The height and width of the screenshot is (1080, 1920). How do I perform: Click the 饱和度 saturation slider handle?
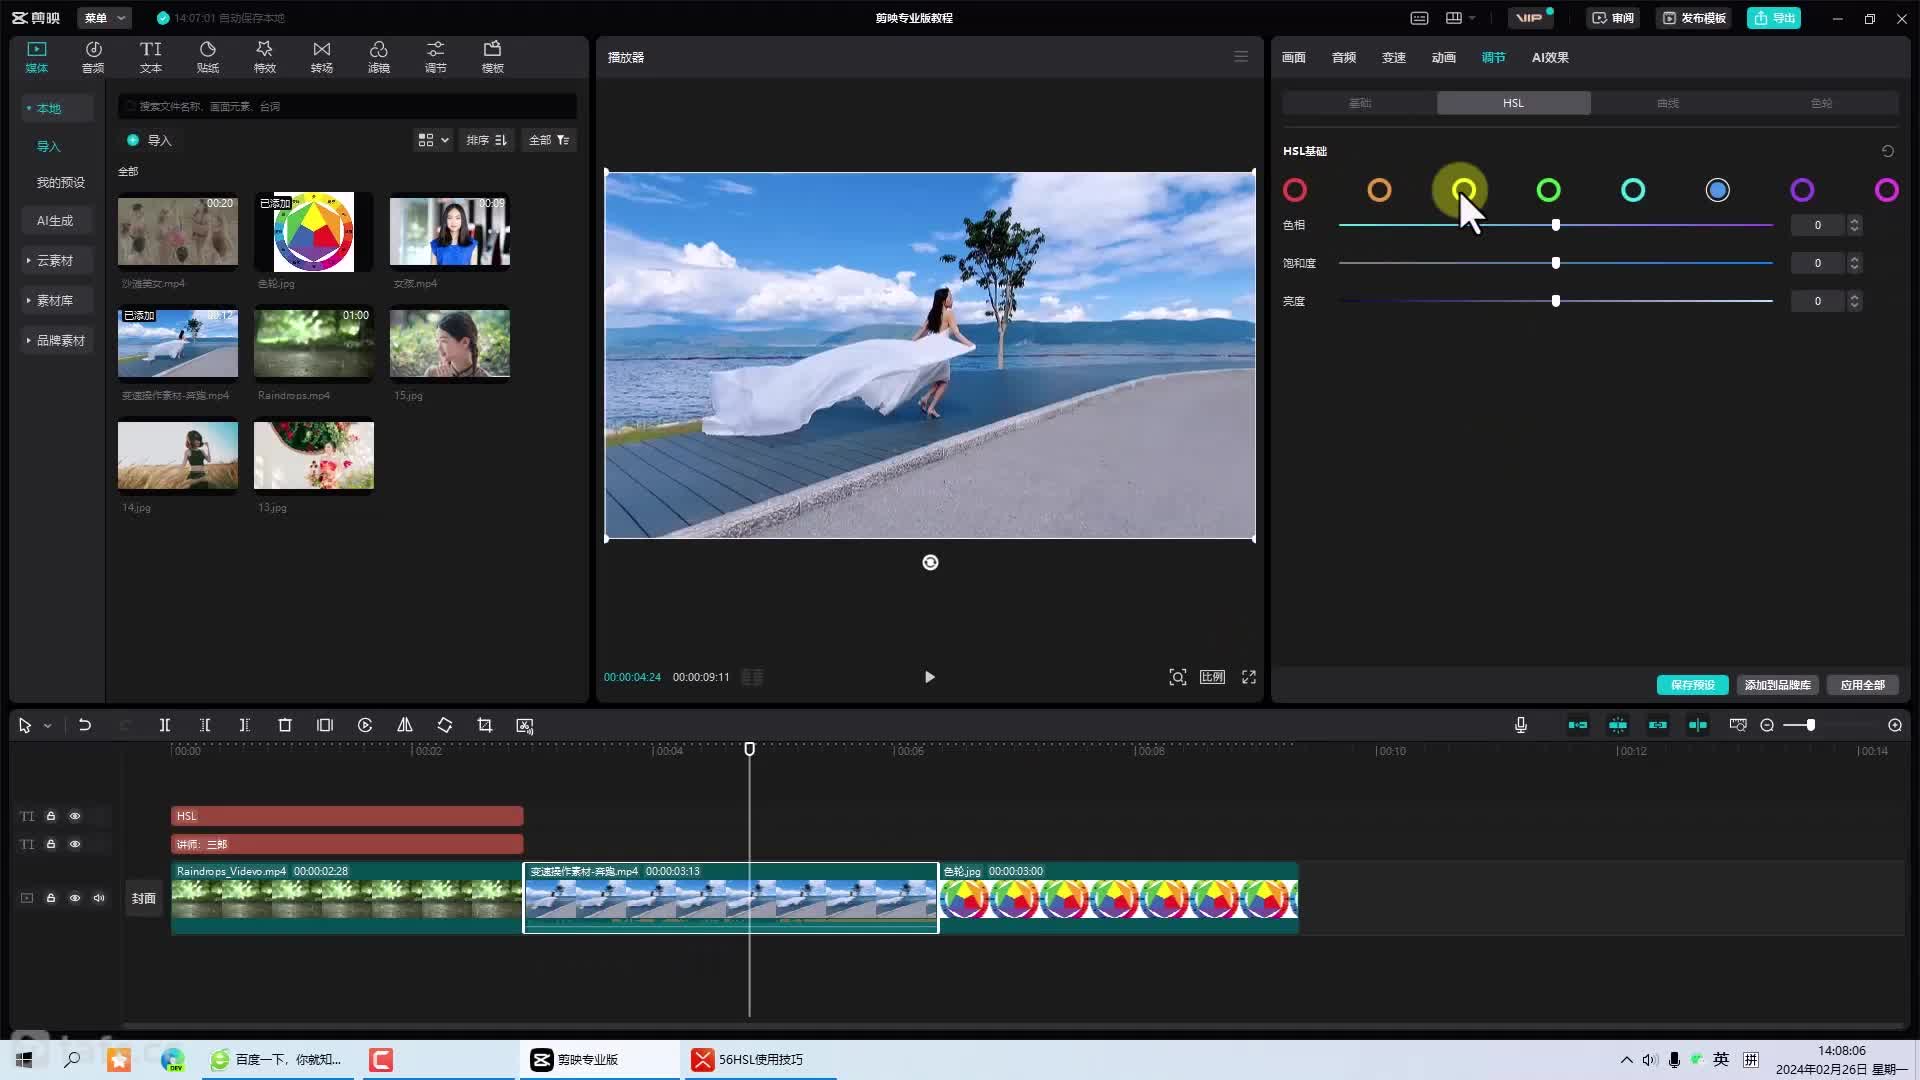click(1556, 263)
